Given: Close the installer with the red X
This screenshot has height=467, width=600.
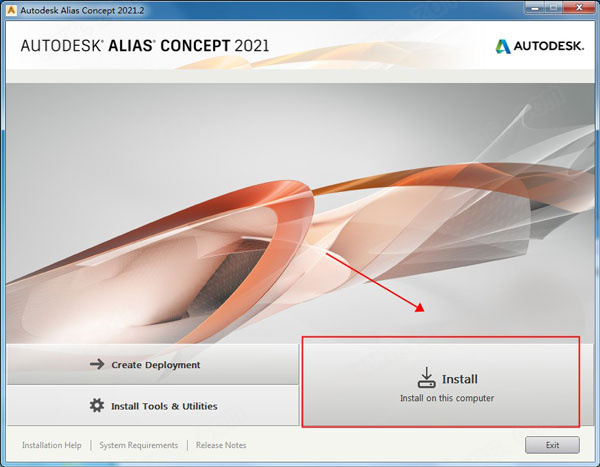Looking at the screenshot, I should pyautogui.click(x=579, y=8).
